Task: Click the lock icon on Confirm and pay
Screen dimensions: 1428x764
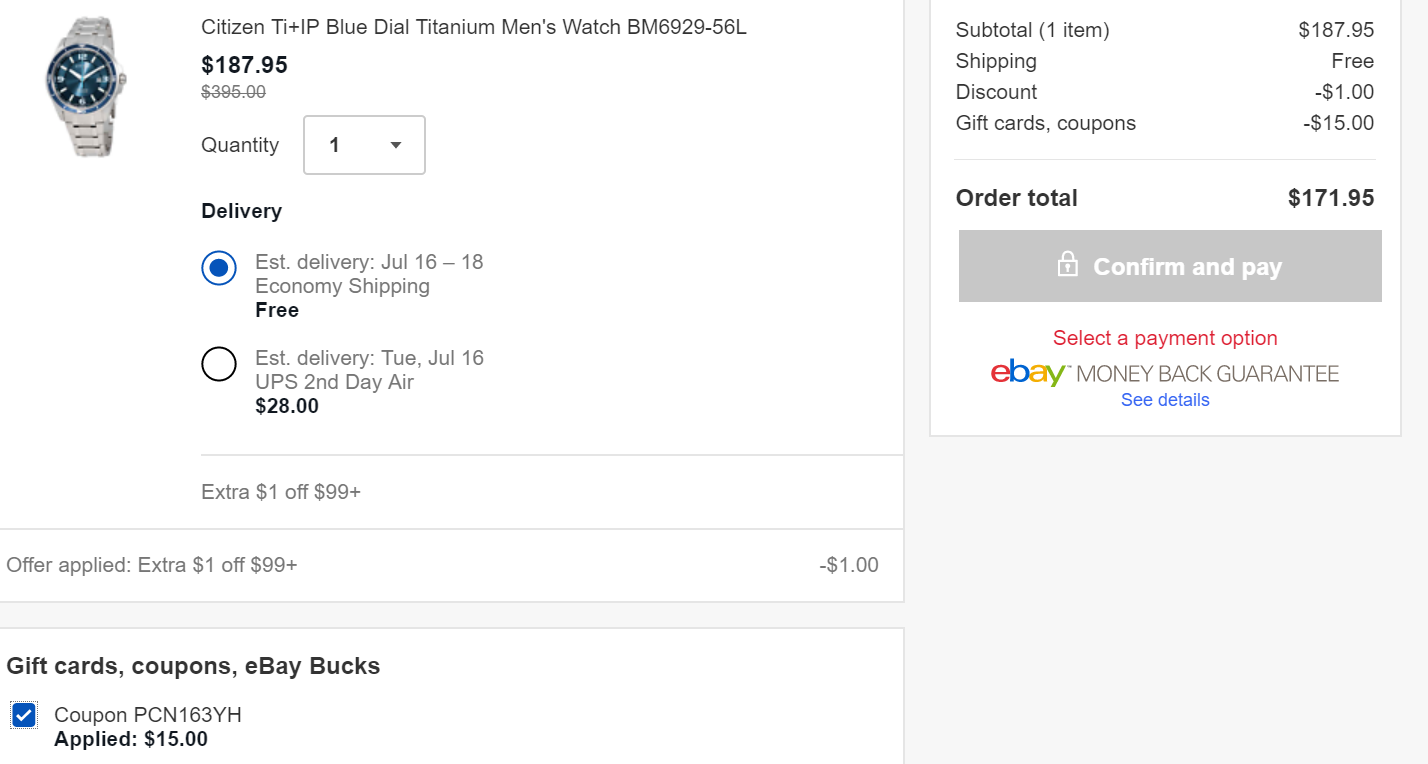Action: [1068, 265]
